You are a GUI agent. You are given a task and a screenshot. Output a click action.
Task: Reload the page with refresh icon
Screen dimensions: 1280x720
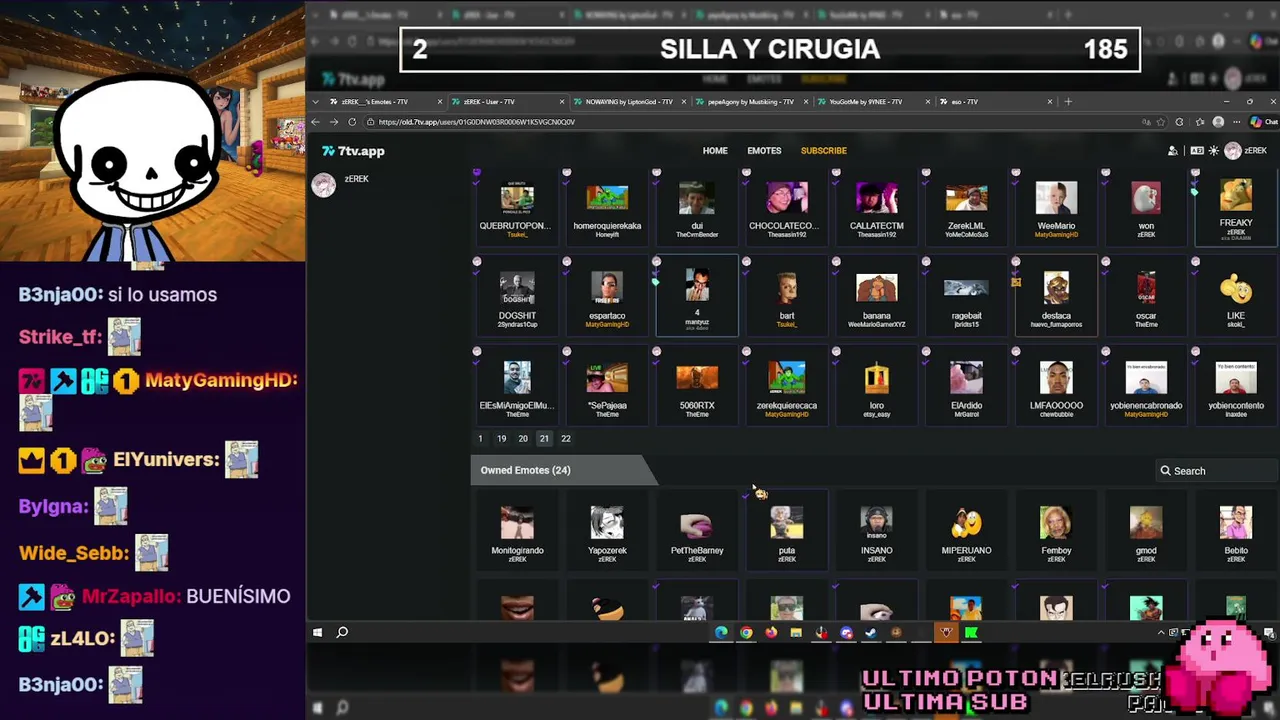pyautogui.click(x=352, y=122)
